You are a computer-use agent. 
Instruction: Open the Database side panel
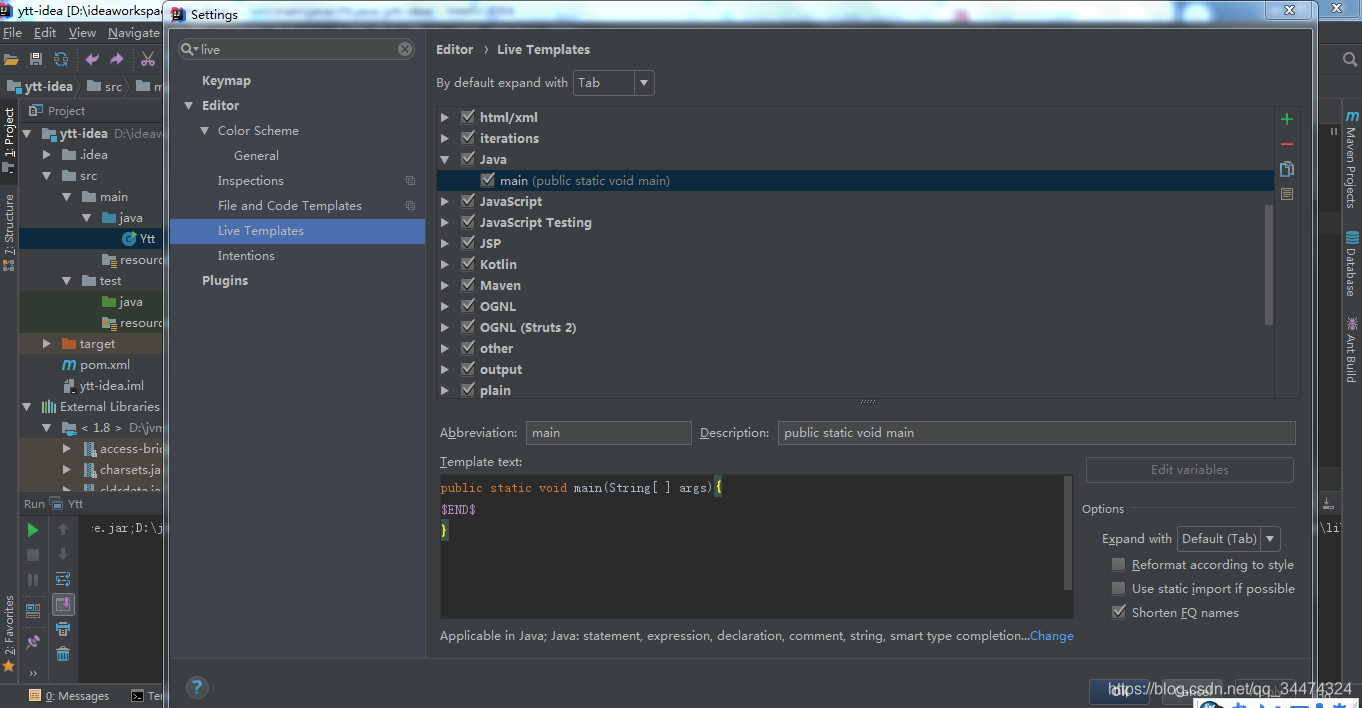(1351, 264)
